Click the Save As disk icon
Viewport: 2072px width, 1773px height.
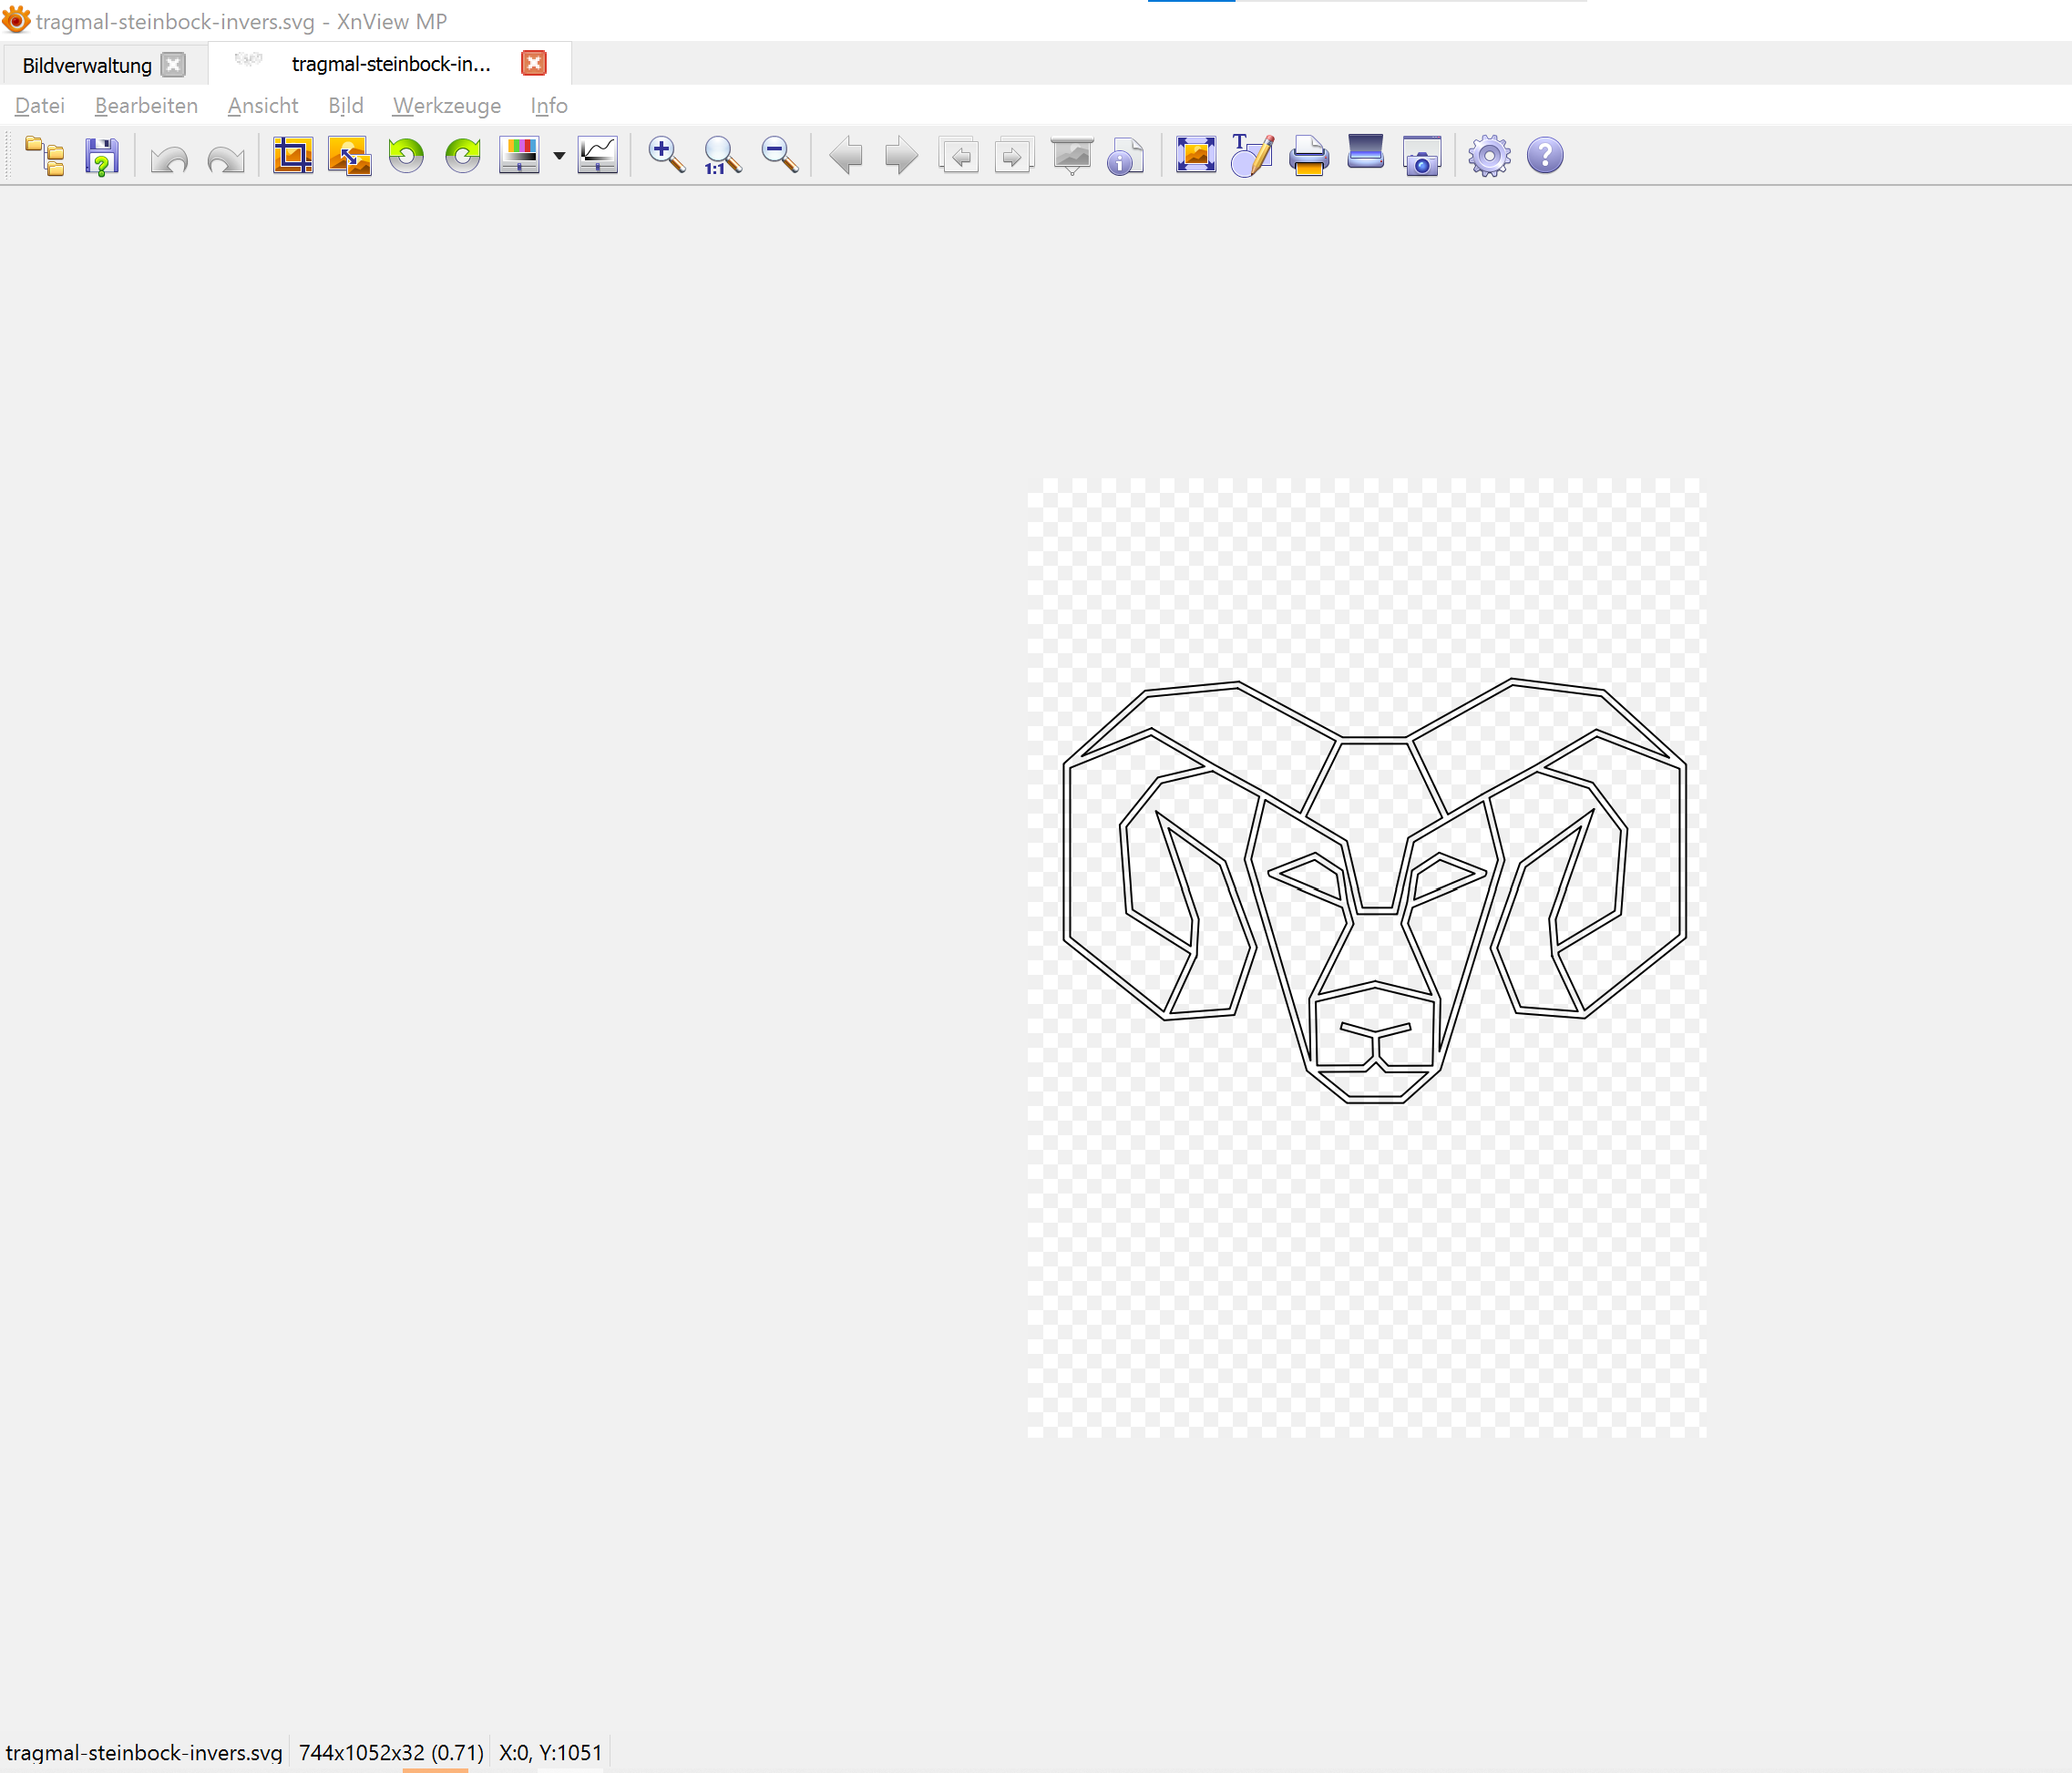102,157
